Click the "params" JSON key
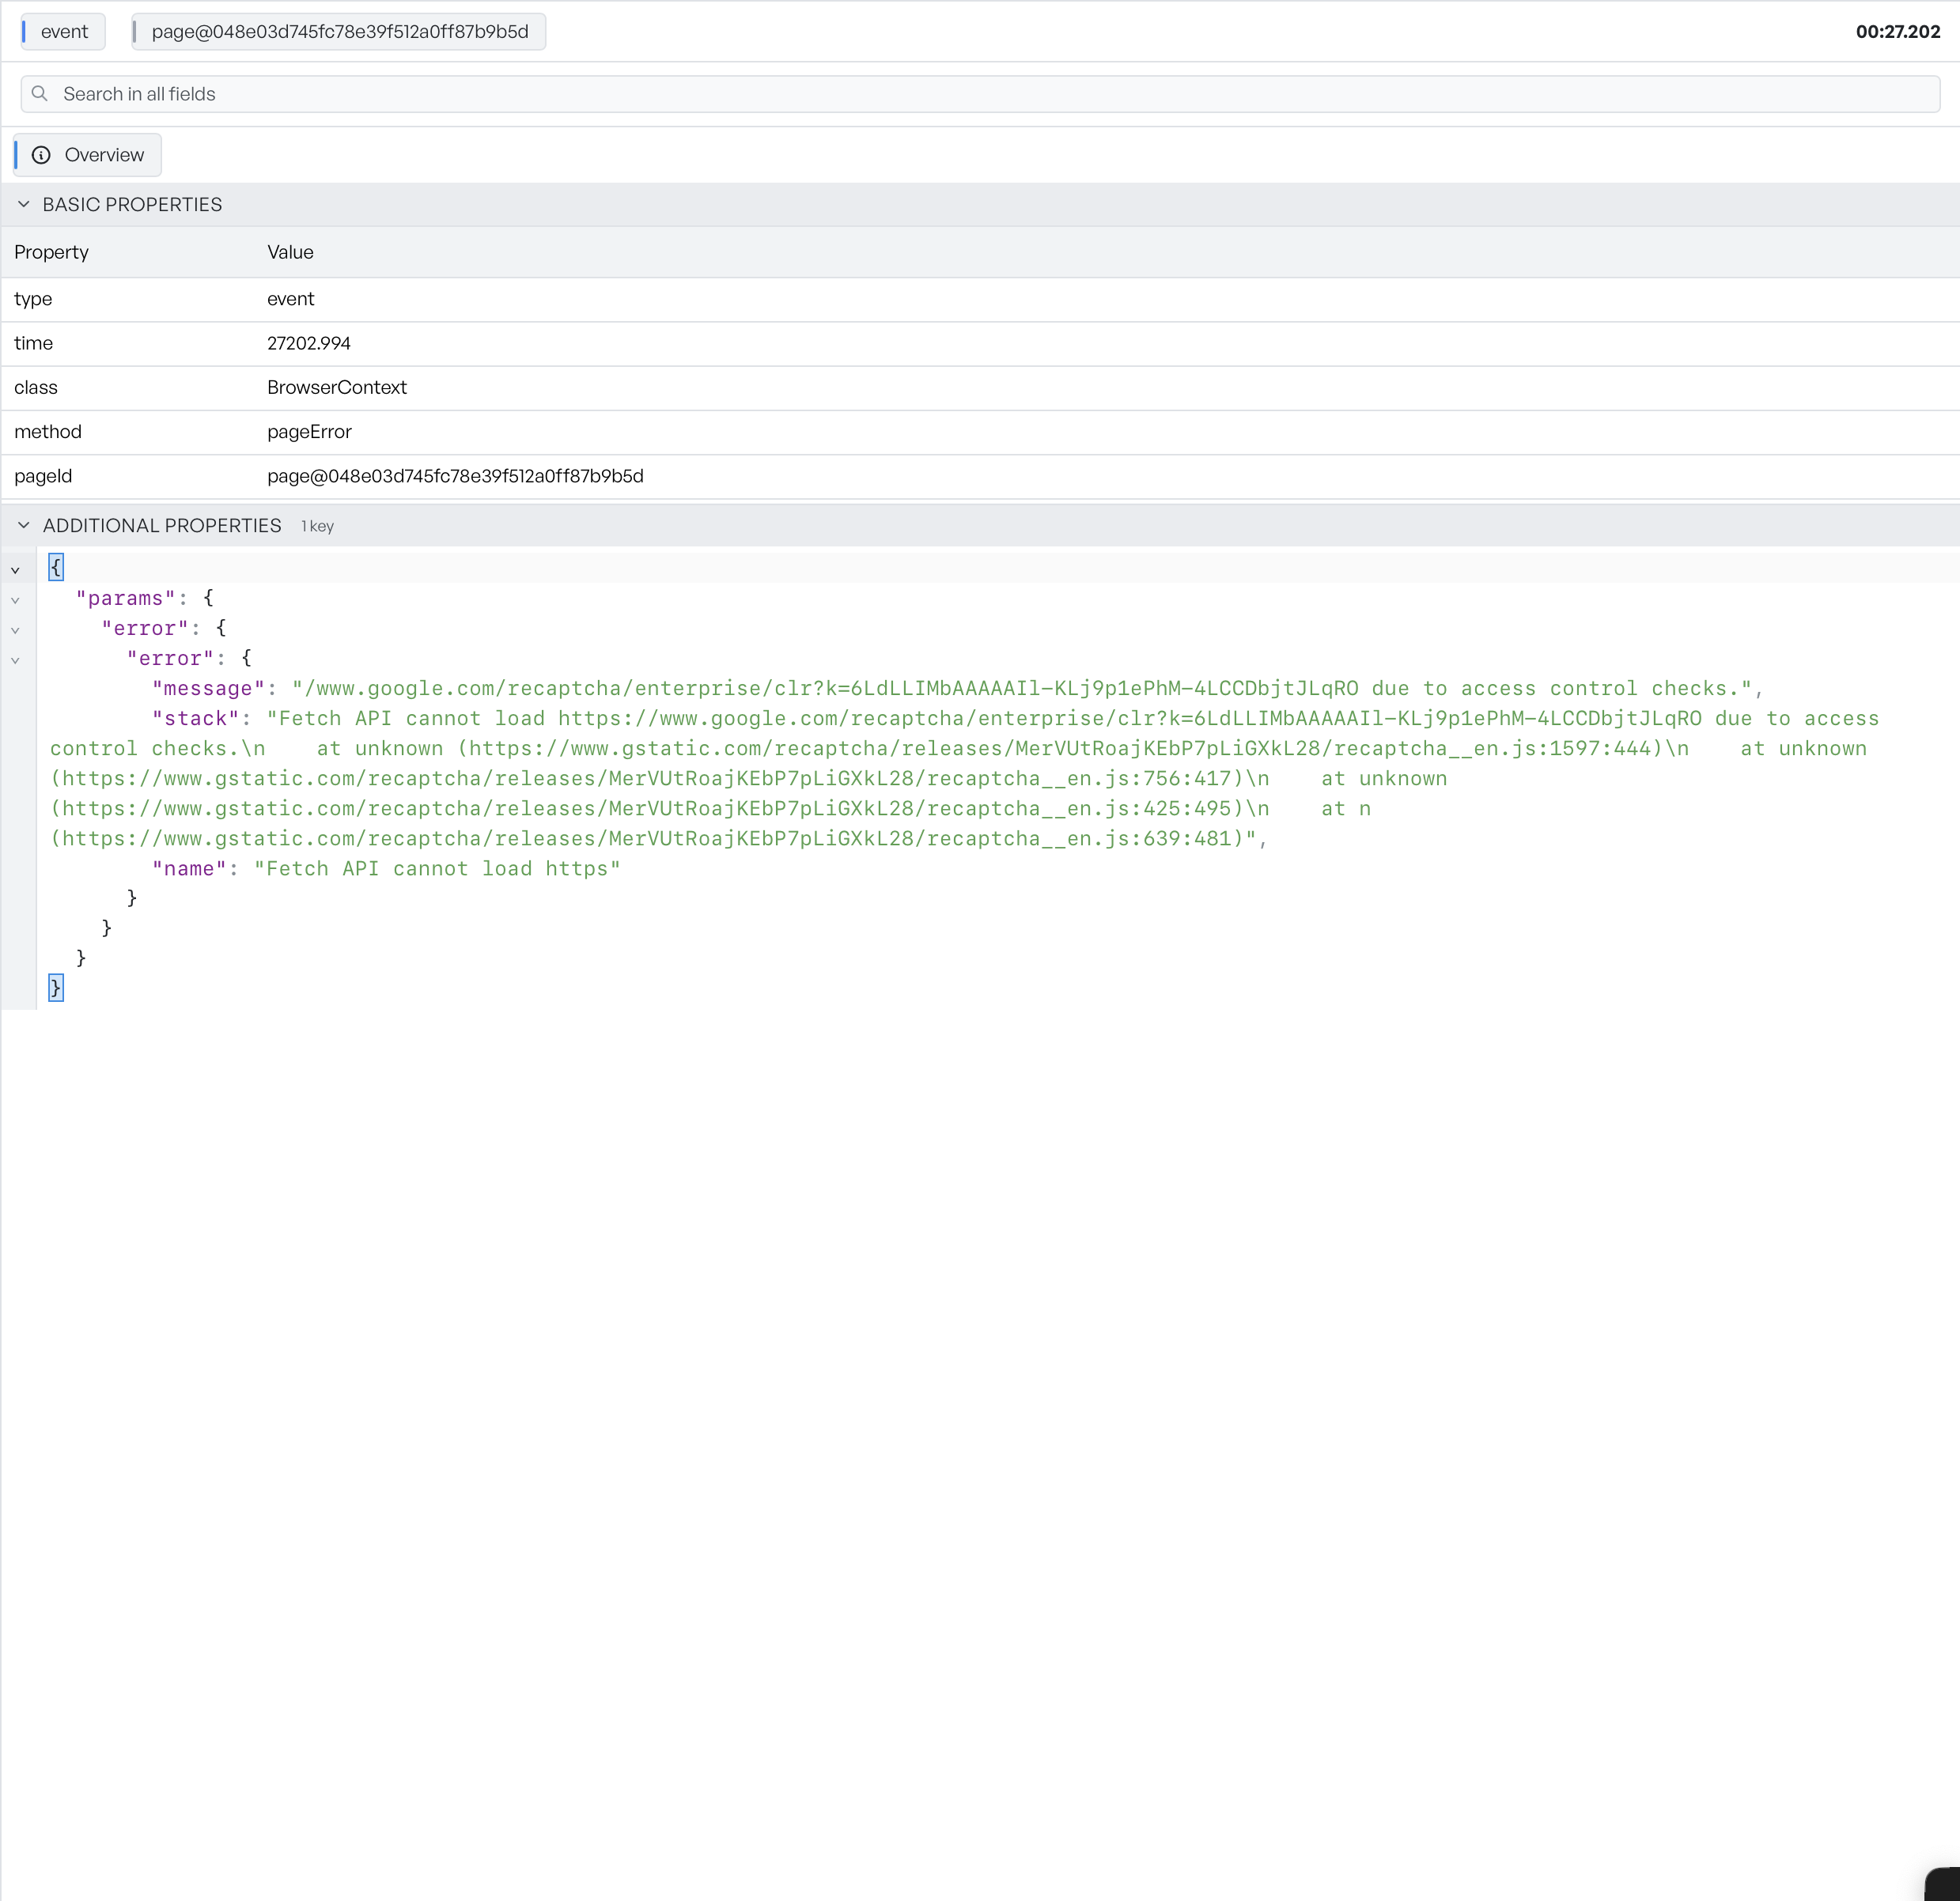The height and width of the screenshot is (1901, 1960). [x=125, y=598]
